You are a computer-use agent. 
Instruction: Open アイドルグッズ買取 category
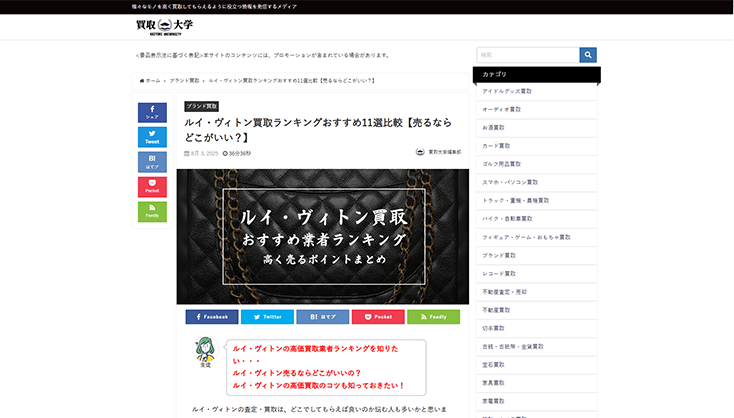tap(507, 92)
